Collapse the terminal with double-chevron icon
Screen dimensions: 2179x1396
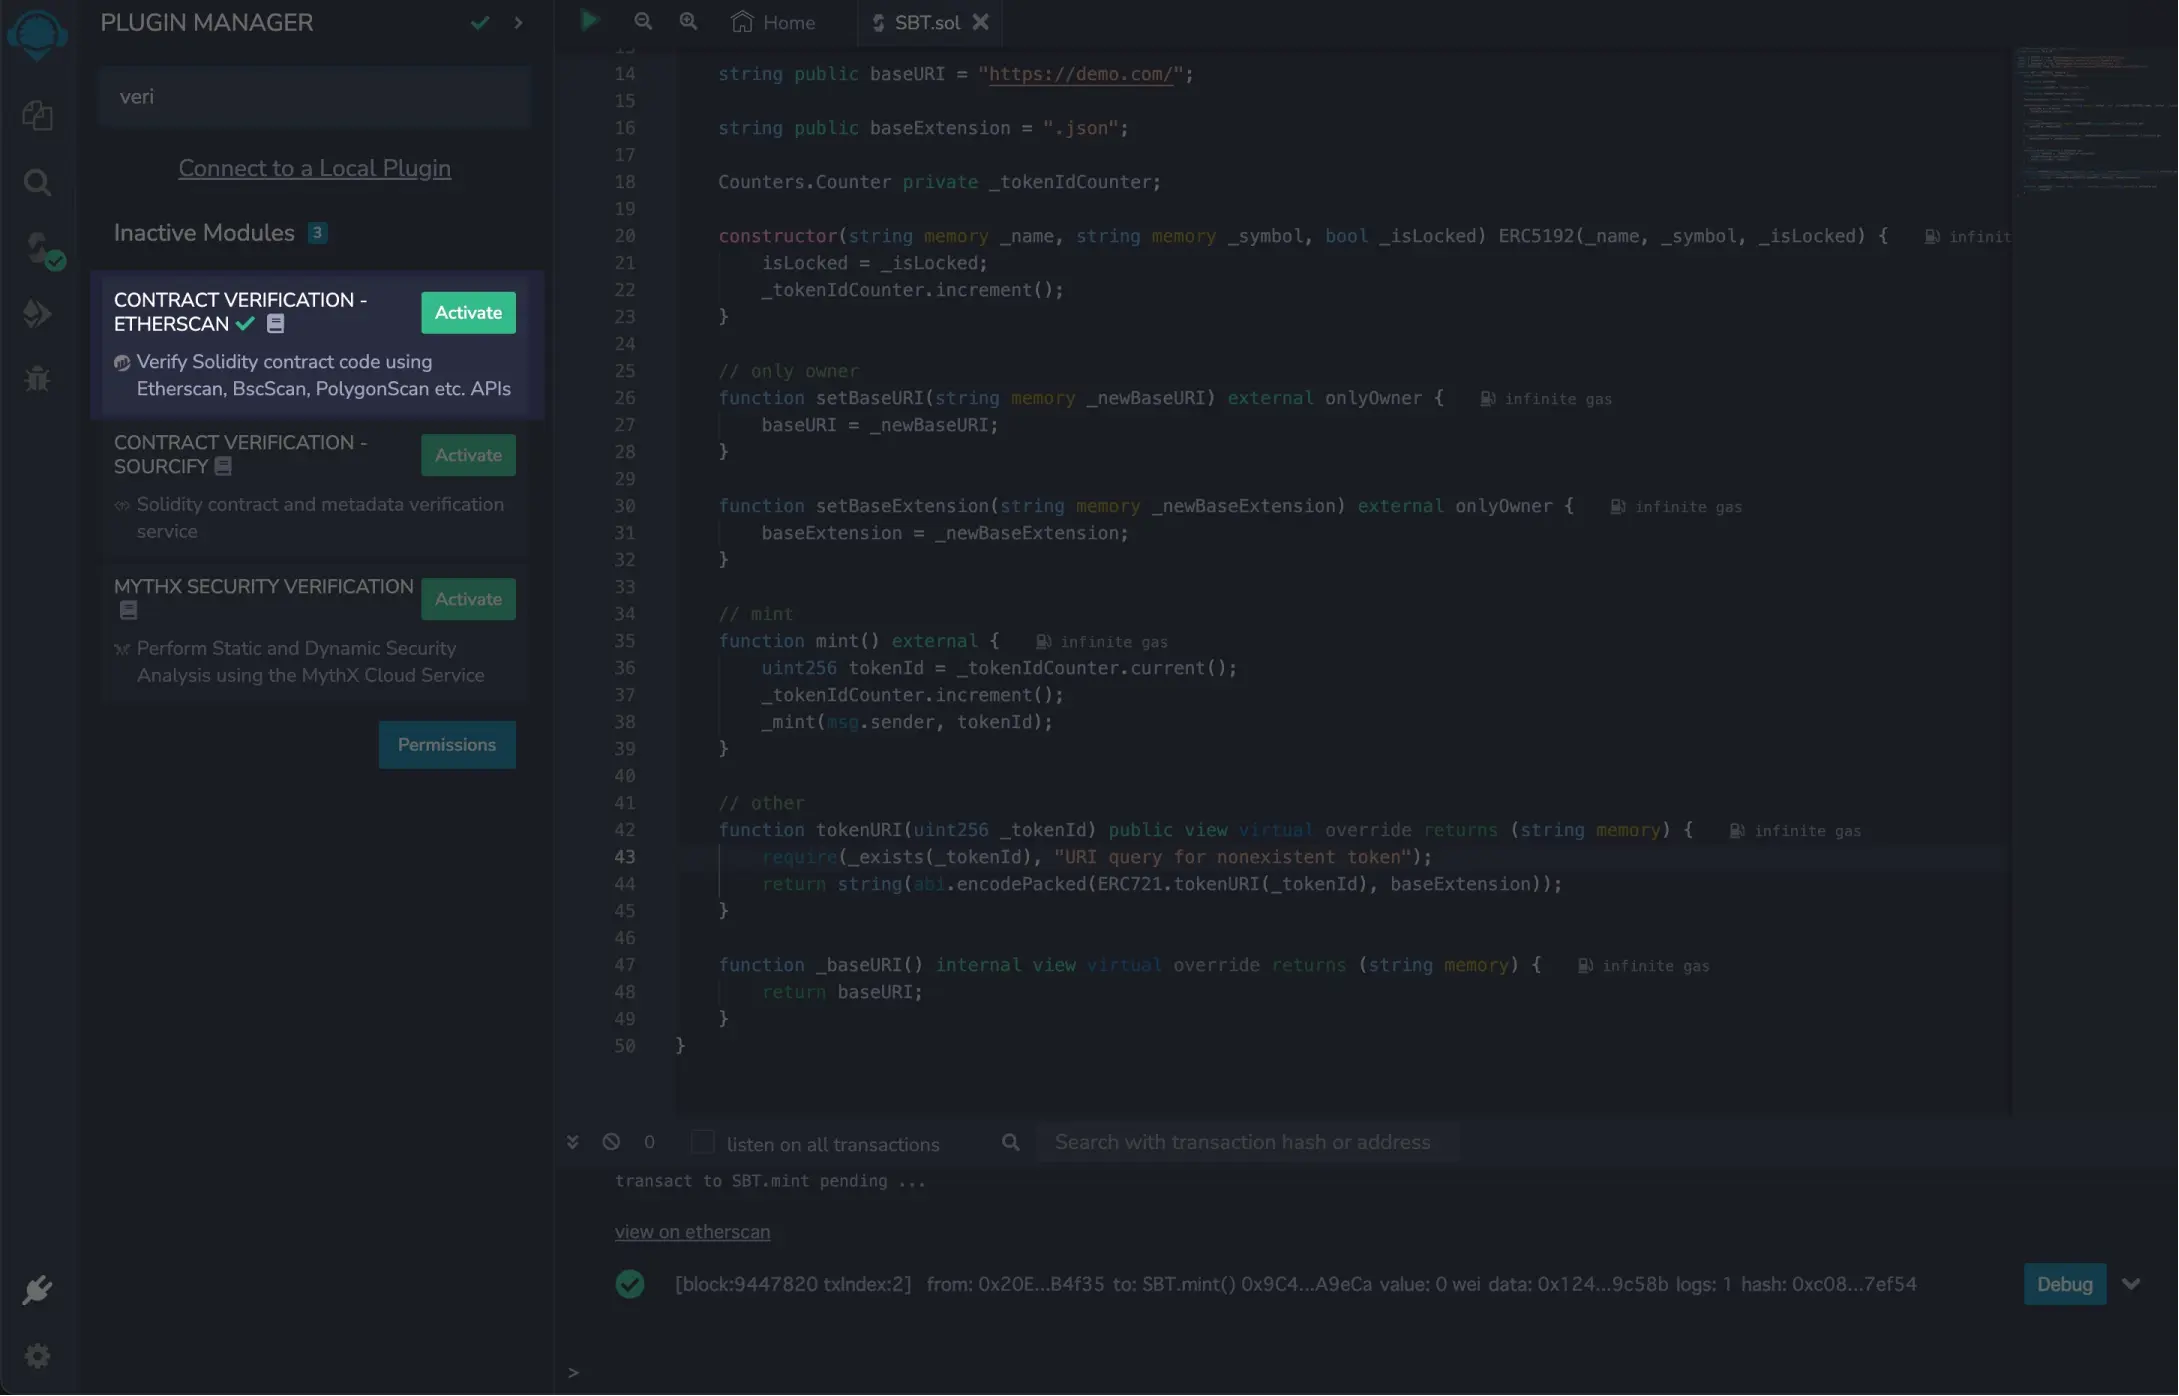pos(572,1142)
